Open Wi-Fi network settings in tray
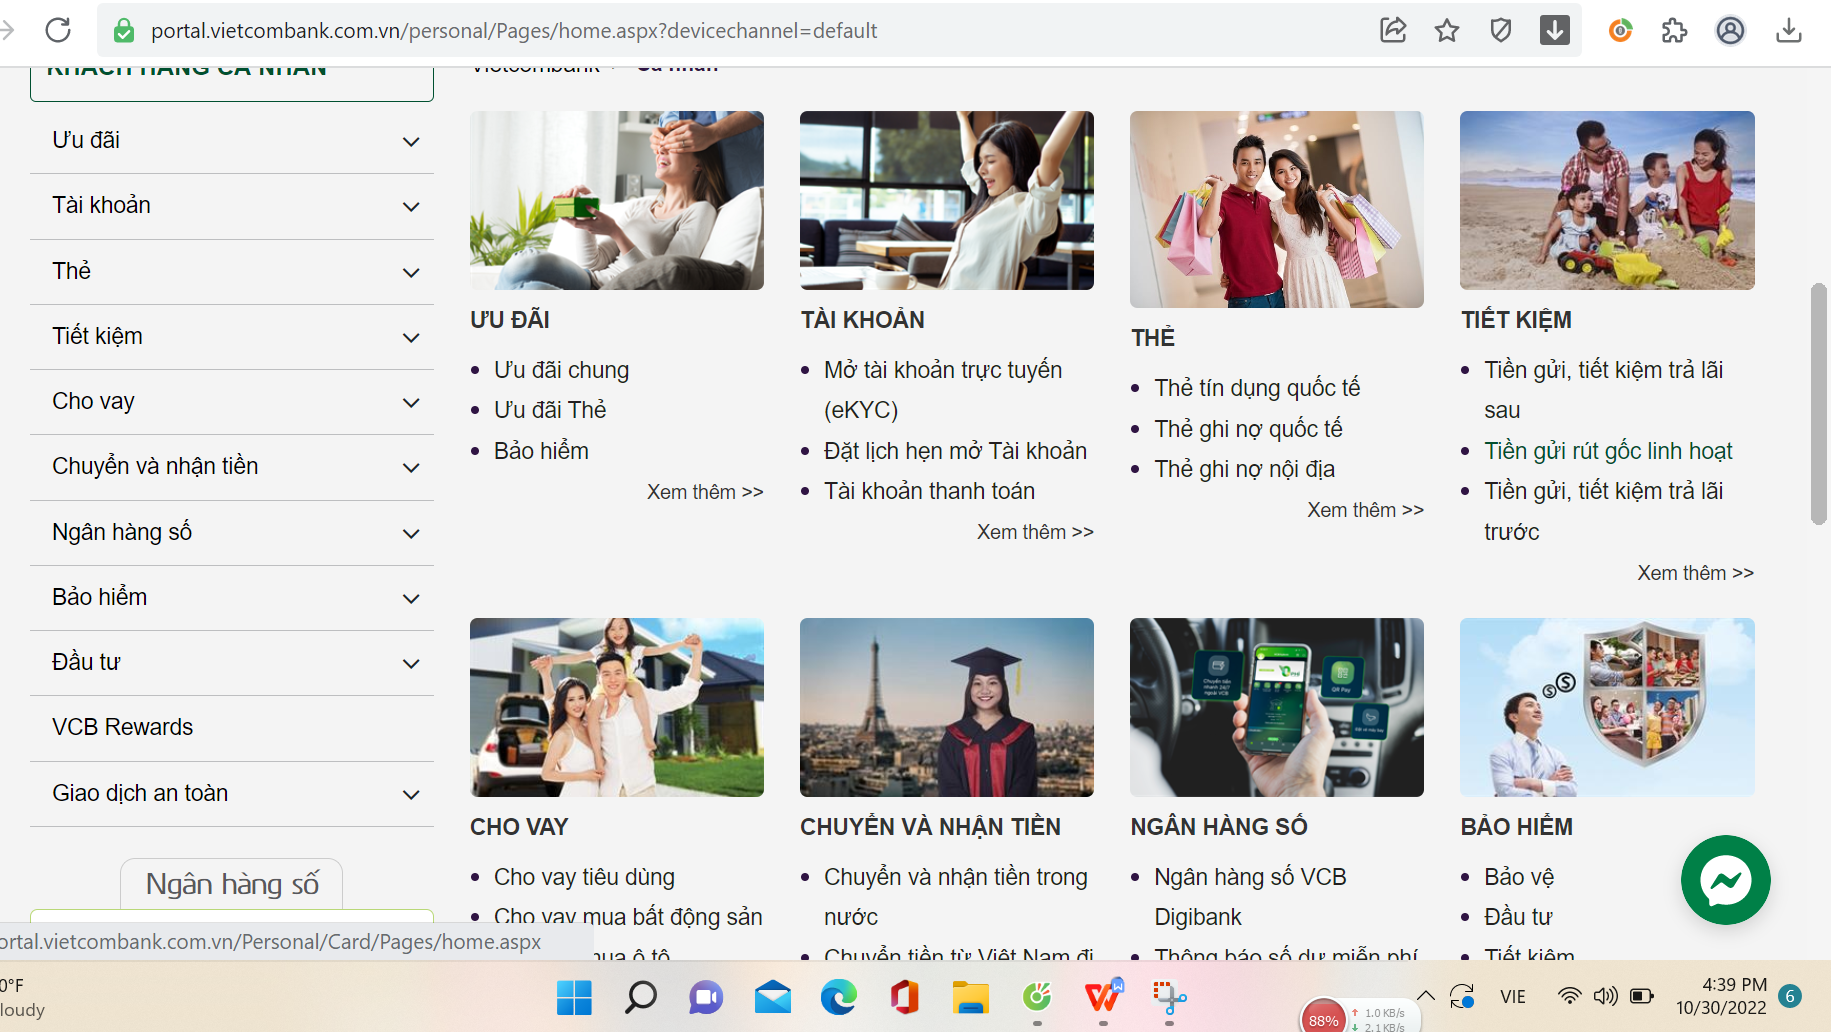The height and width of the screenshot is (1032, 1831). (x=1570, y=996)
